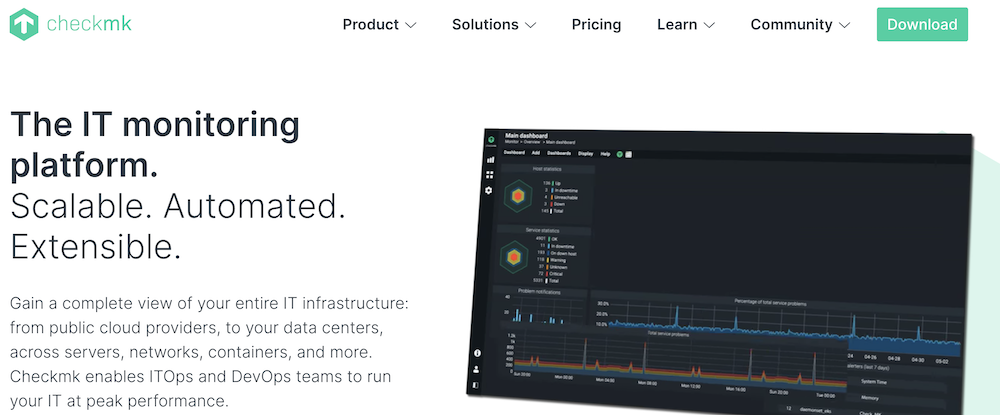The width and height of the screenshot is (1000, 415).
Task: Expand the Solutions dropdown chevron
Action: coord(531,25)
